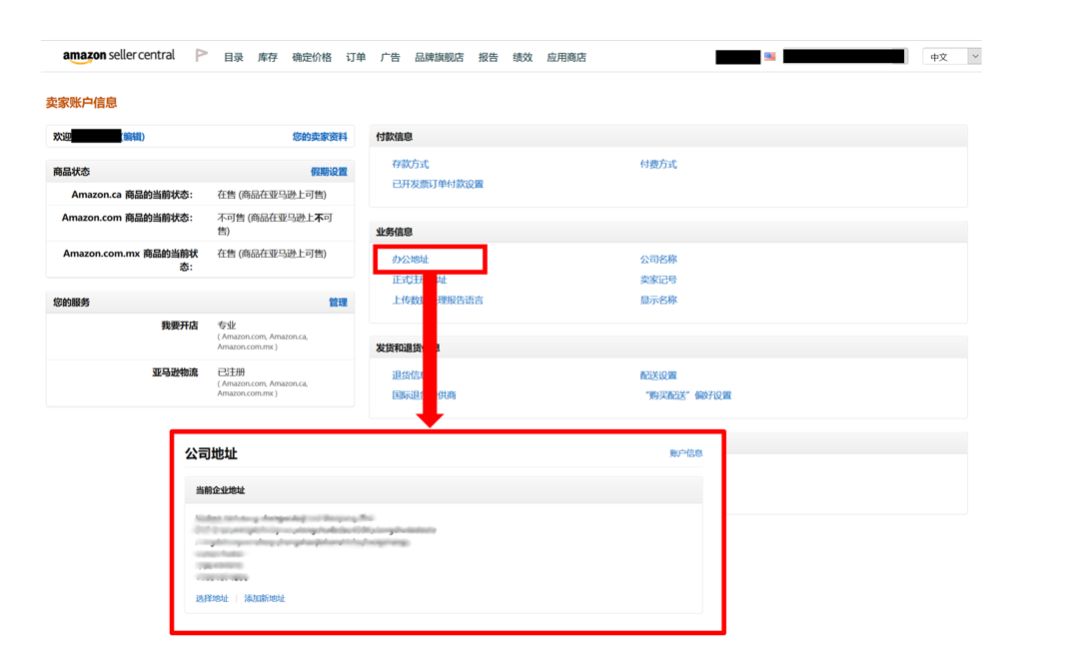
Task: Open the language selection arrow
Action: [x=975, y=57]
